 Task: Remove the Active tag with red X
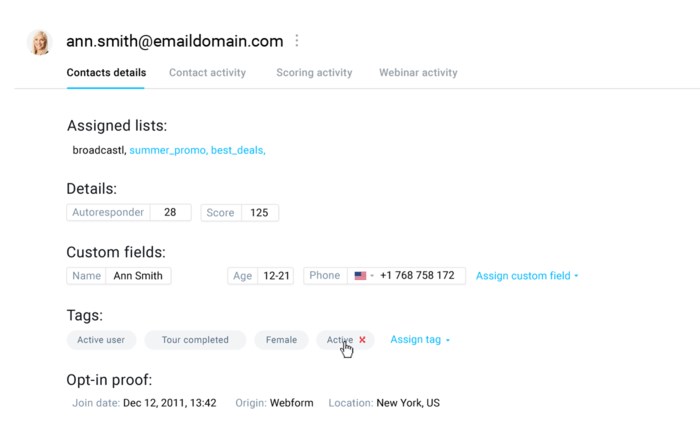[x=362, y=340]
